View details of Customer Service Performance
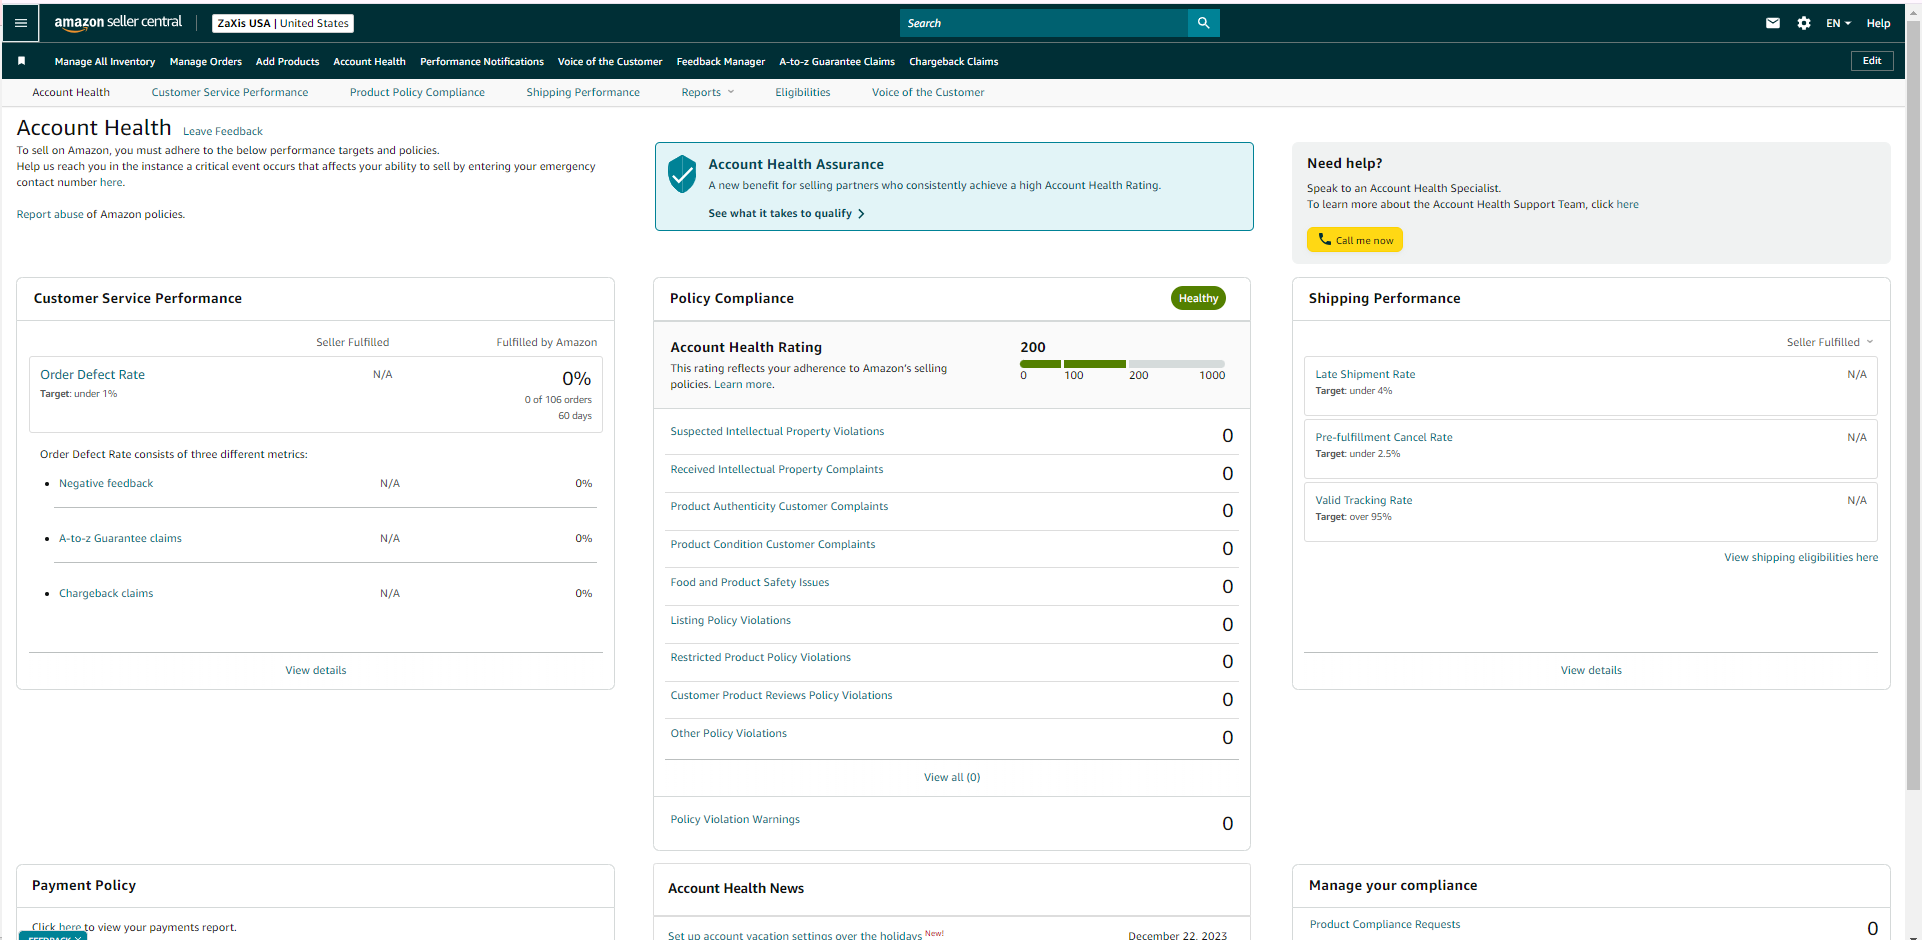This screenshot has height=940, width=1922. point(316,670)
